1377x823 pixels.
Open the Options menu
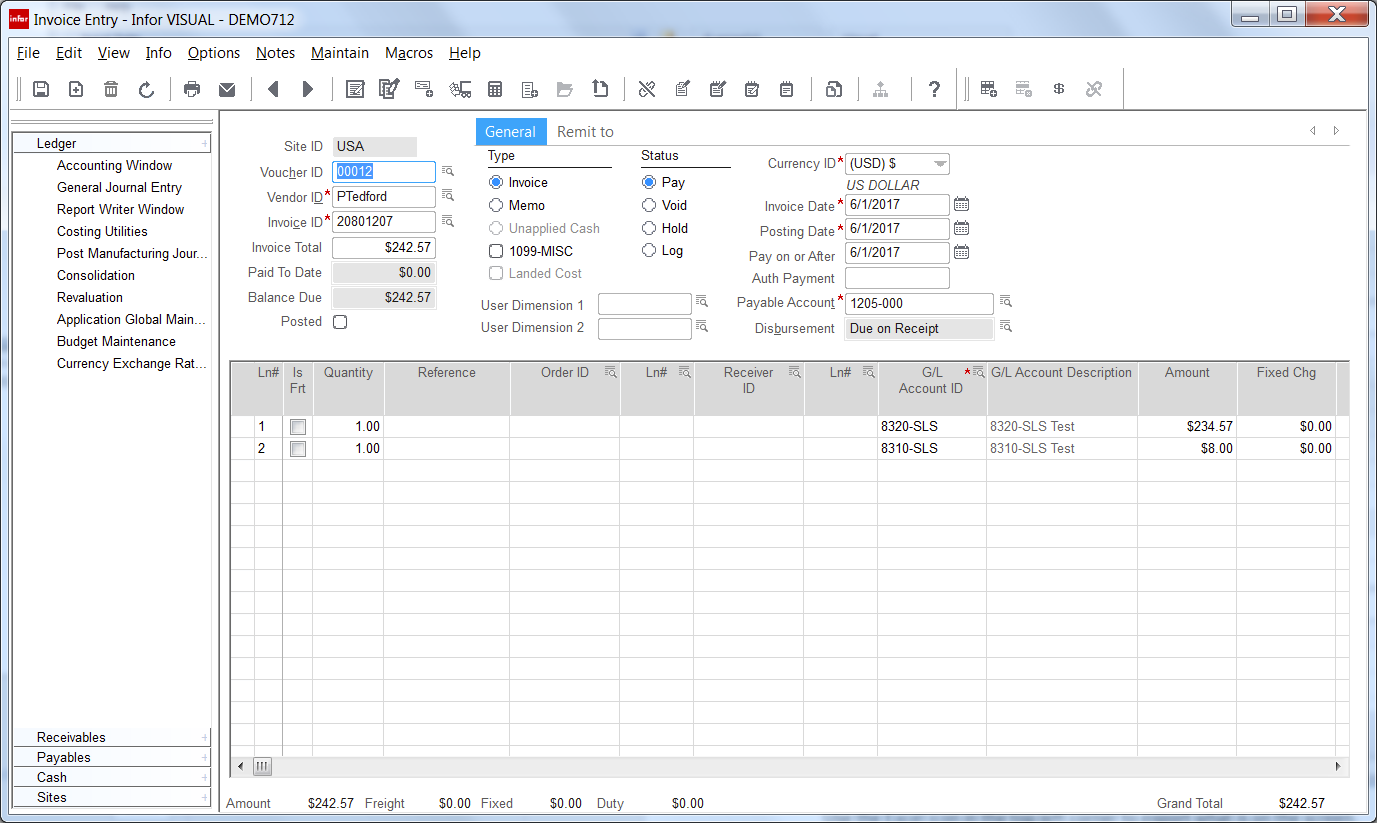pos(214,53)
